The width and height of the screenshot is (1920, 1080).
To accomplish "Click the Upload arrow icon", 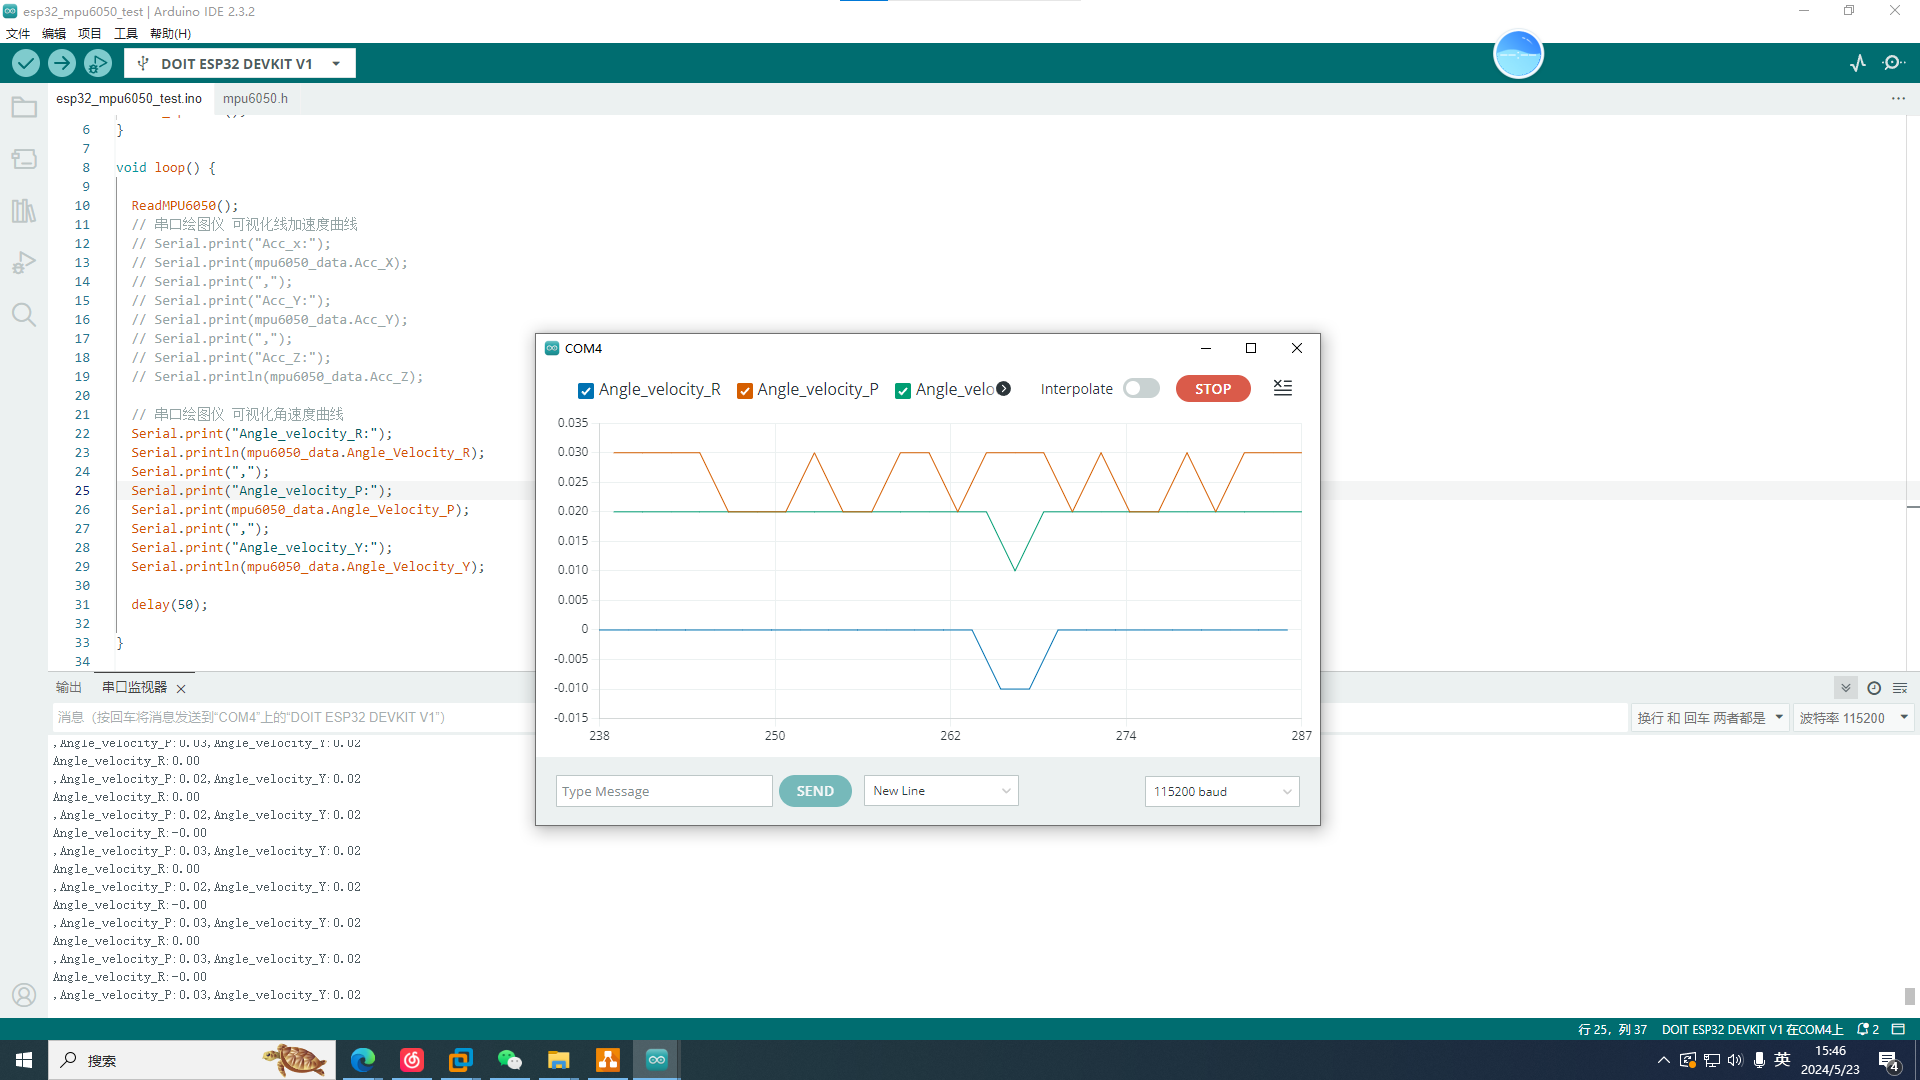I will click(62, 63).
